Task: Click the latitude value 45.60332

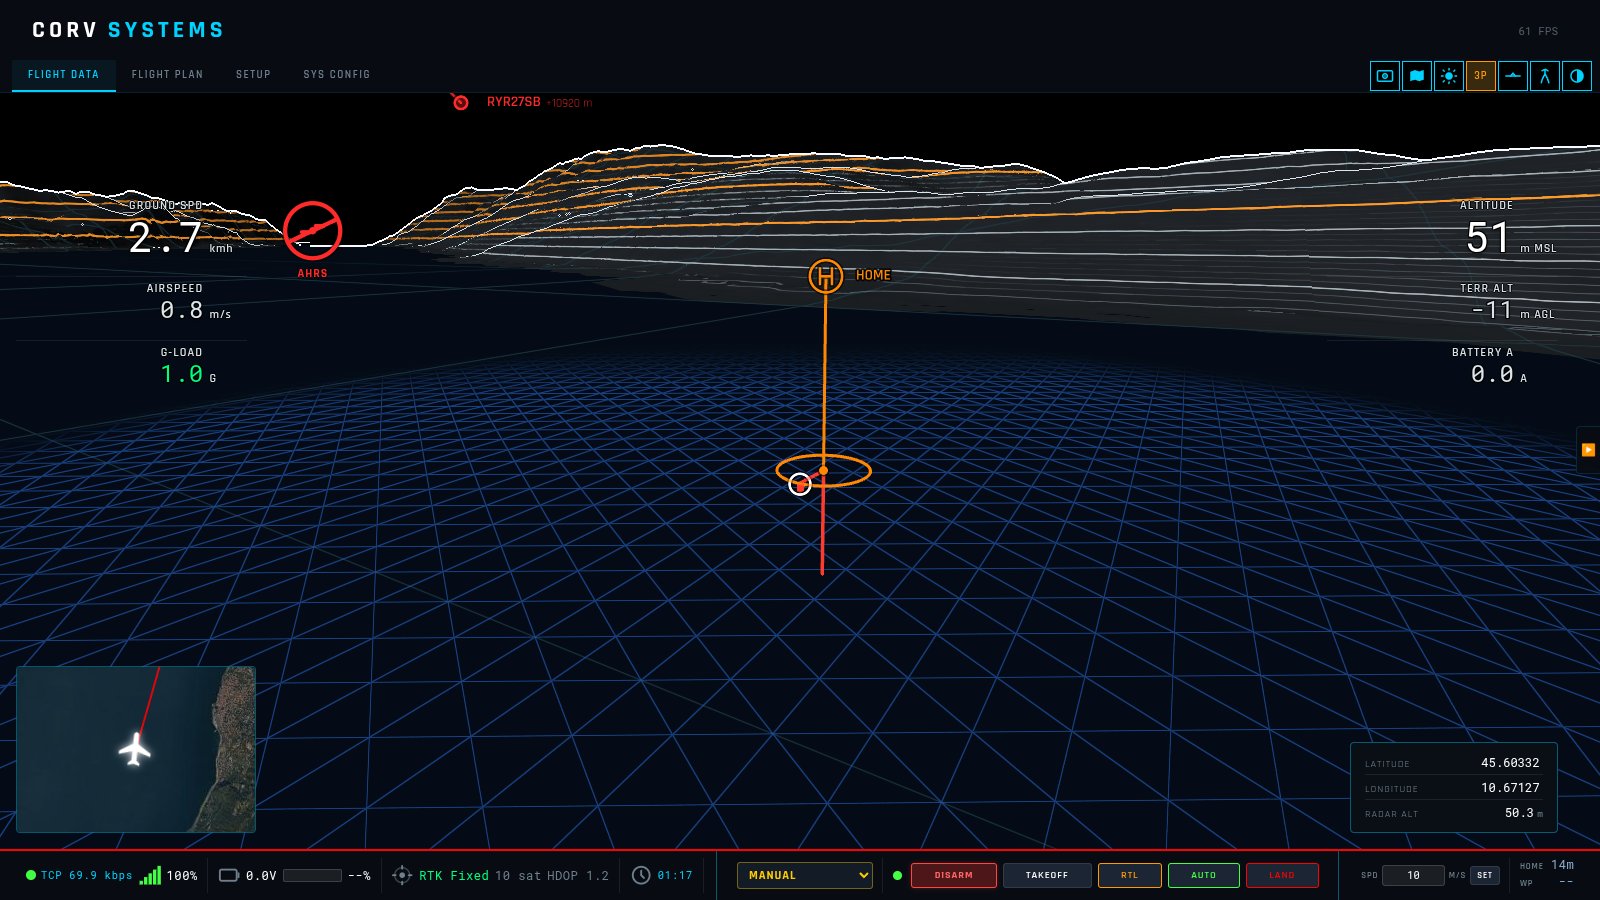Action: click(1510, 762)
